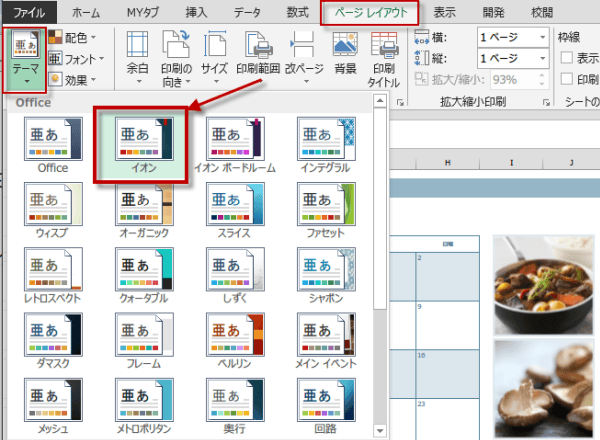Image resolution: width=600 pixels, height=440 pixels.
Task: Apply the イオン ボードルーム theme
Action: [x=235, y=145]
